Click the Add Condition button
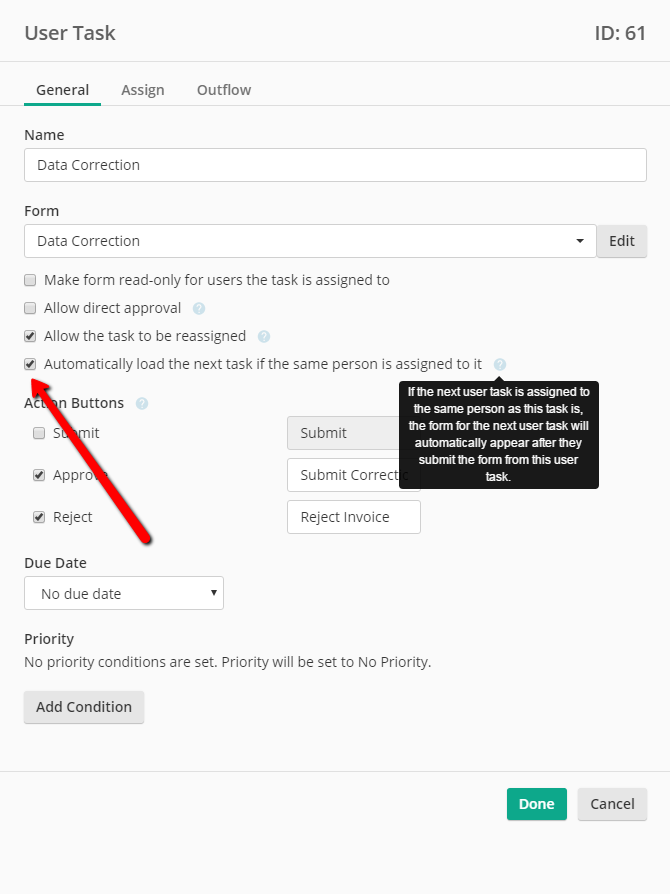Viewport: 670px width, 894px height. pyautogui.click(x=84, y=707)
